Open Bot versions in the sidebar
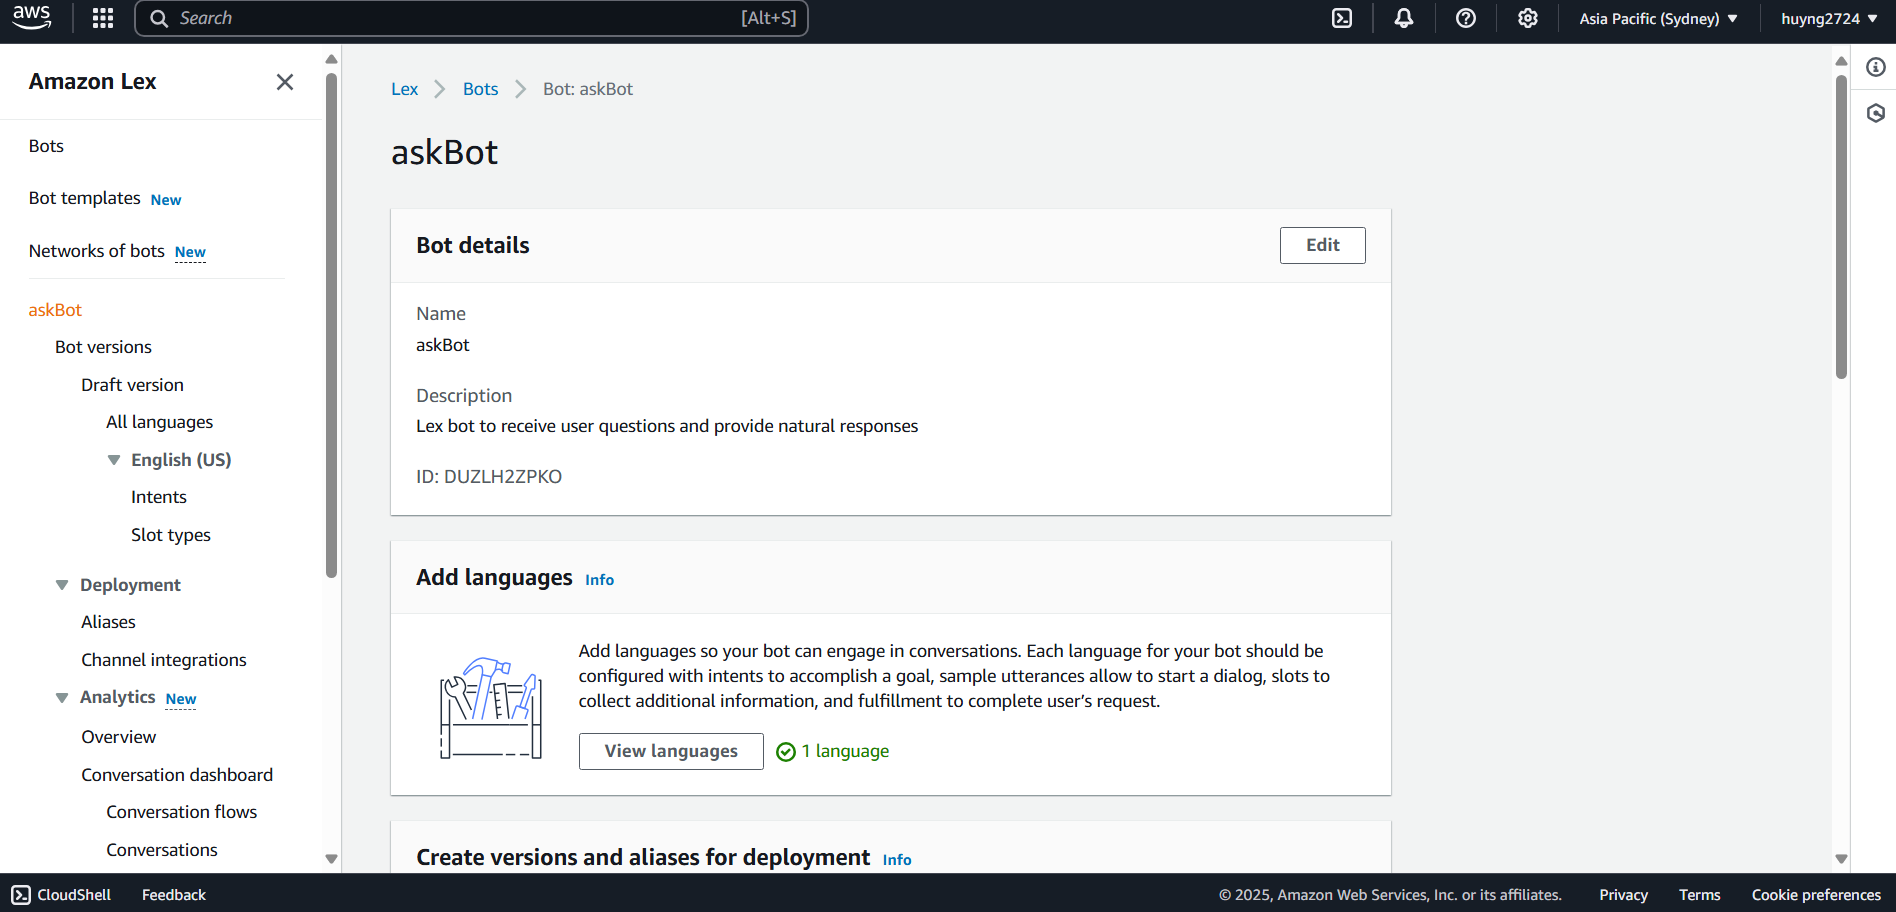Image resolution: width=1896 pixels, height=912 pixels. [x=103, y=347]
